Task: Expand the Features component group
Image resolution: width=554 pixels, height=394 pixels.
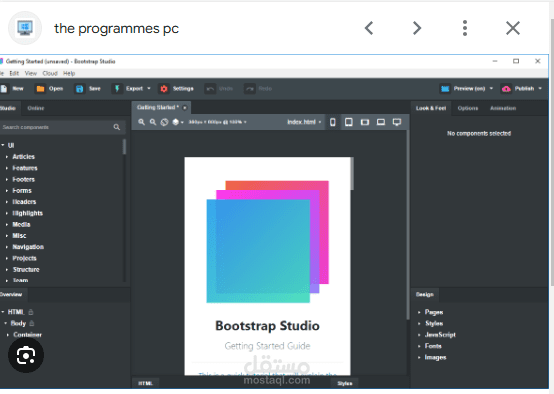Action: tap(7, 168)
